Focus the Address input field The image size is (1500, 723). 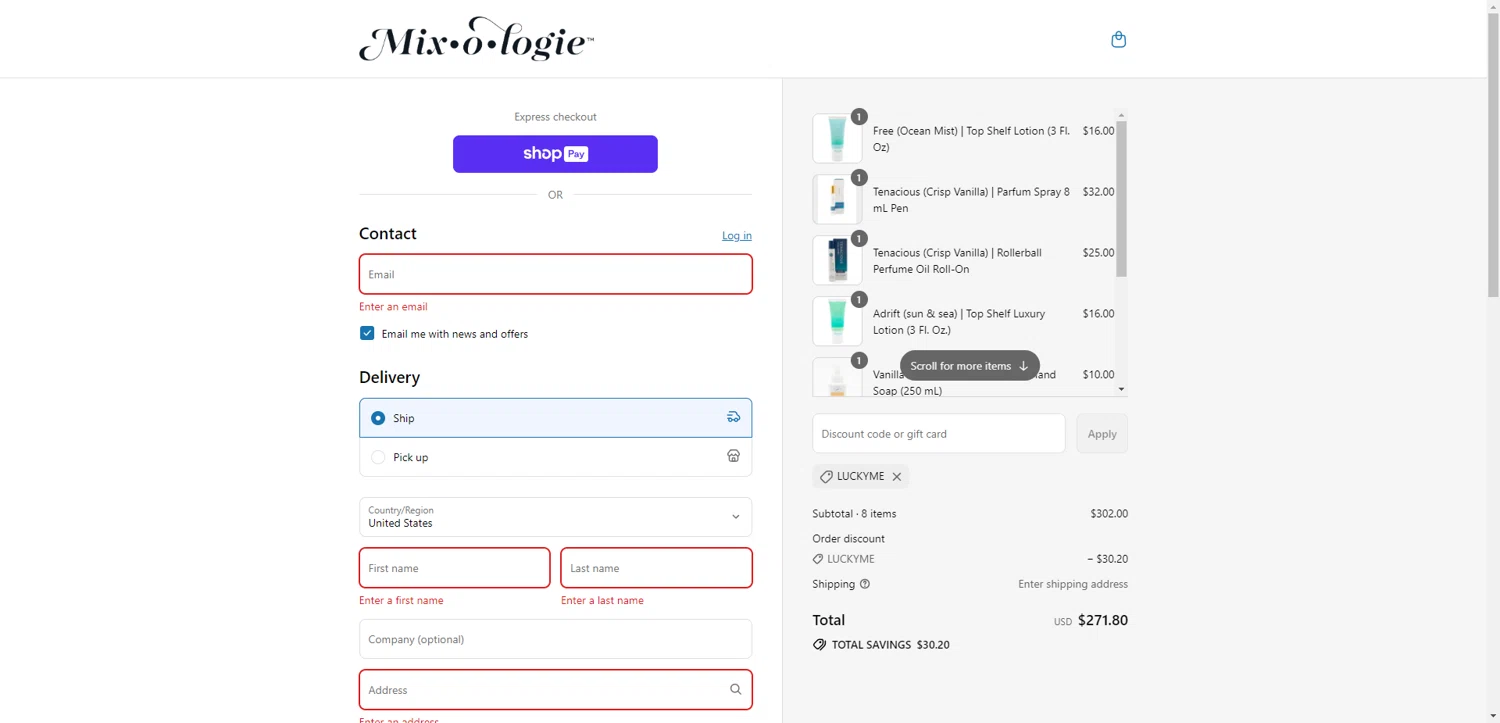[555, 690]
